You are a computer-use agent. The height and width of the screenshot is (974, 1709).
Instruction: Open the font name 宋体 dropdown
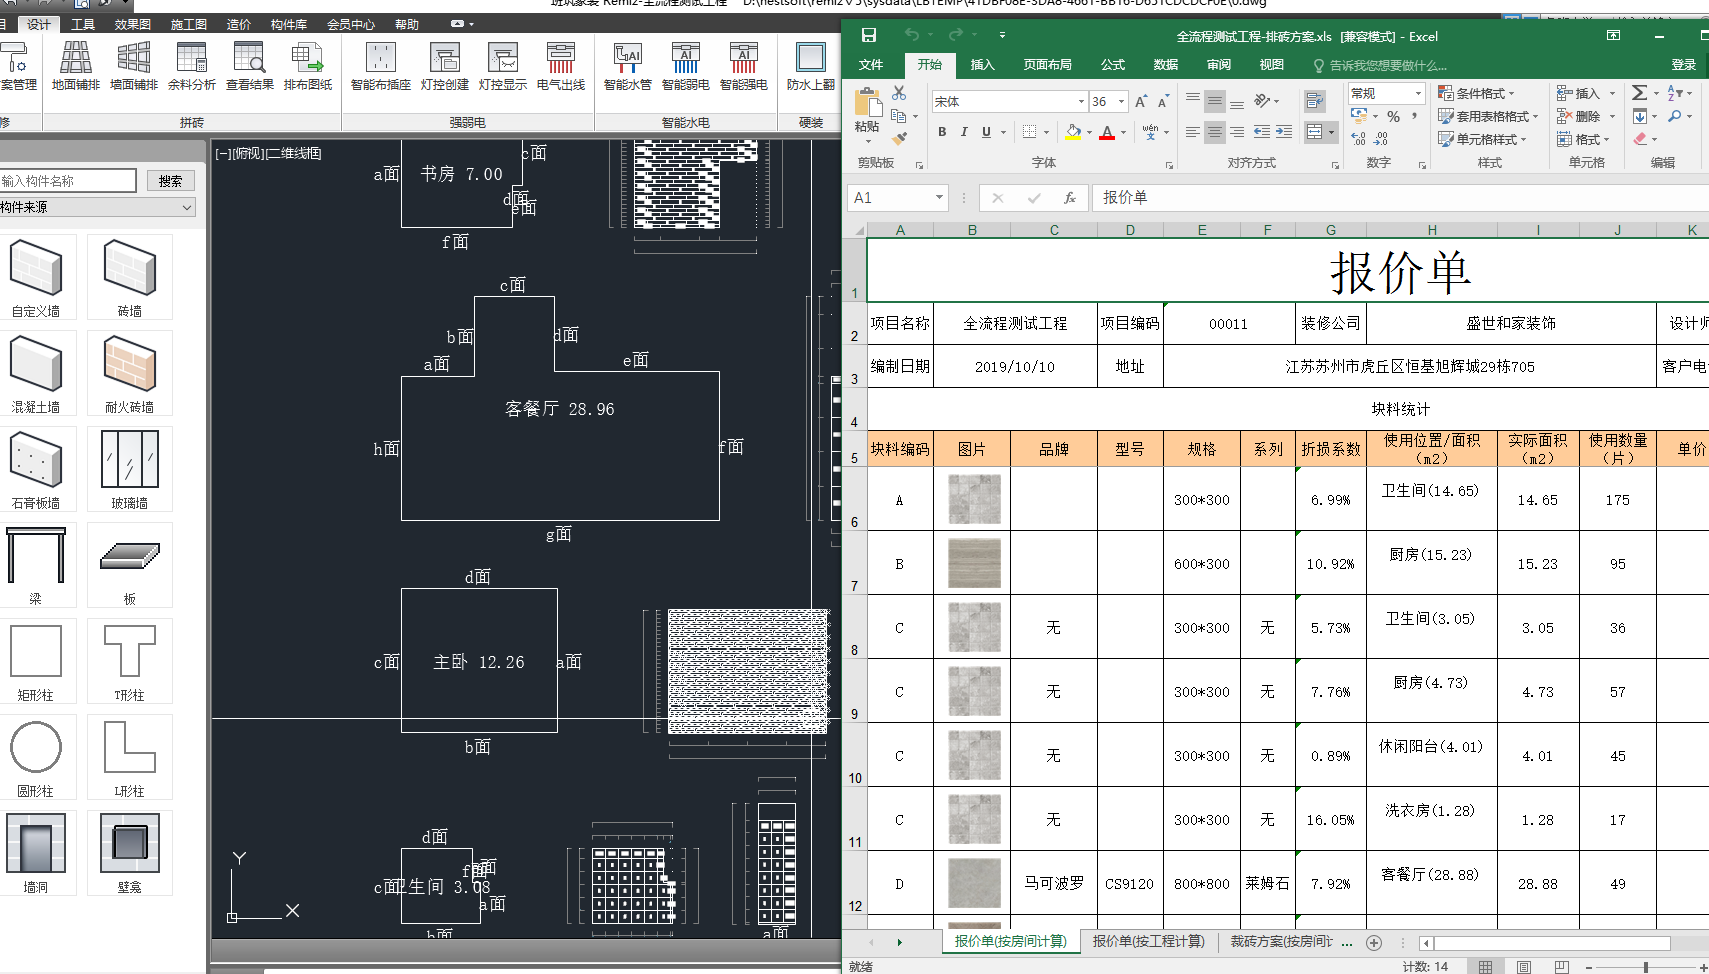coord(1081,101)
